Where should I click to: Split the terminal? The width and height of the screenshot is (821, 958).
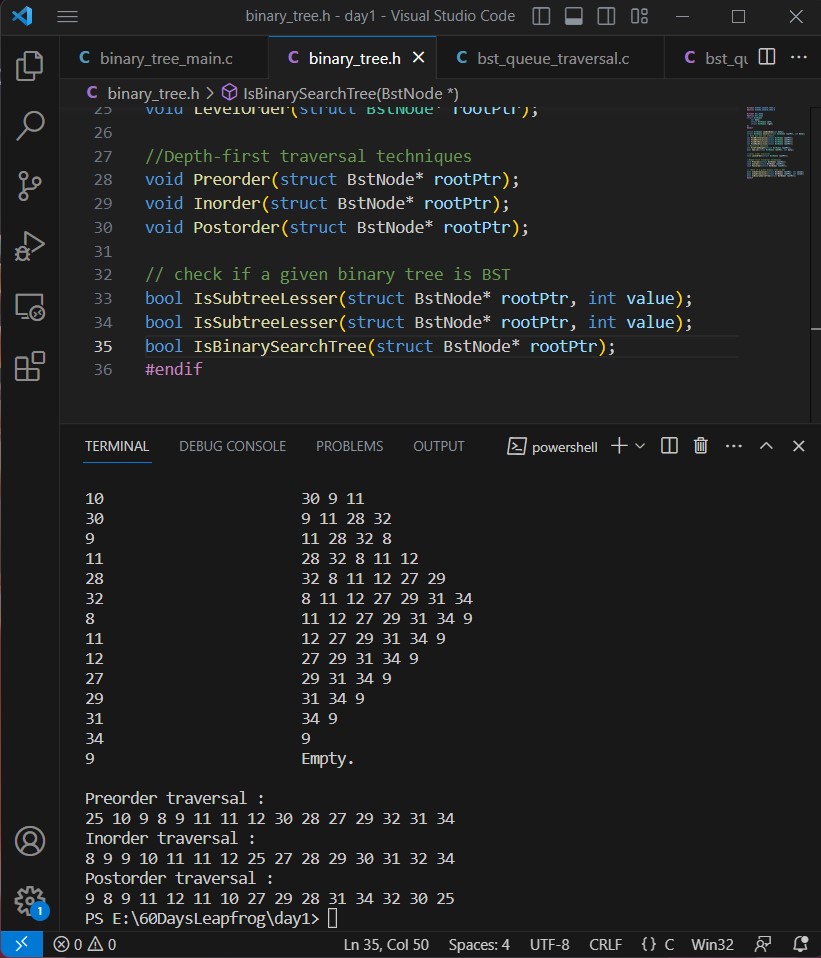click(x=670, y=446)
